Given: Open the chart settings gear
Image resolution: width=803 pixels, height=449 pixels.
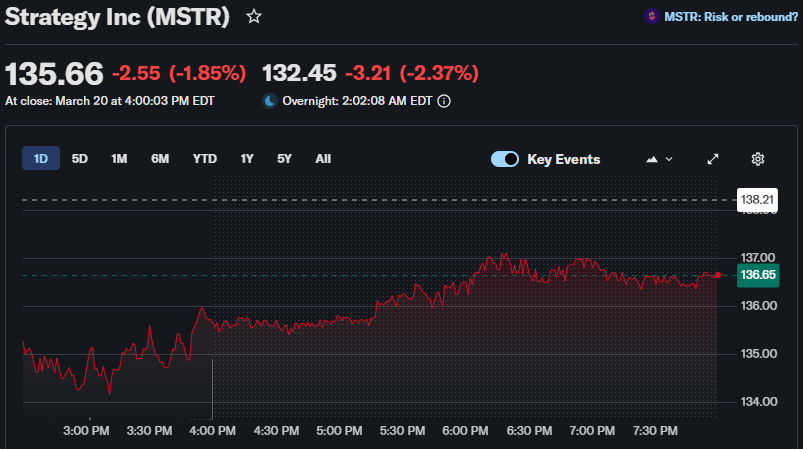Looking at the screenshot, I should click(758, 159).
